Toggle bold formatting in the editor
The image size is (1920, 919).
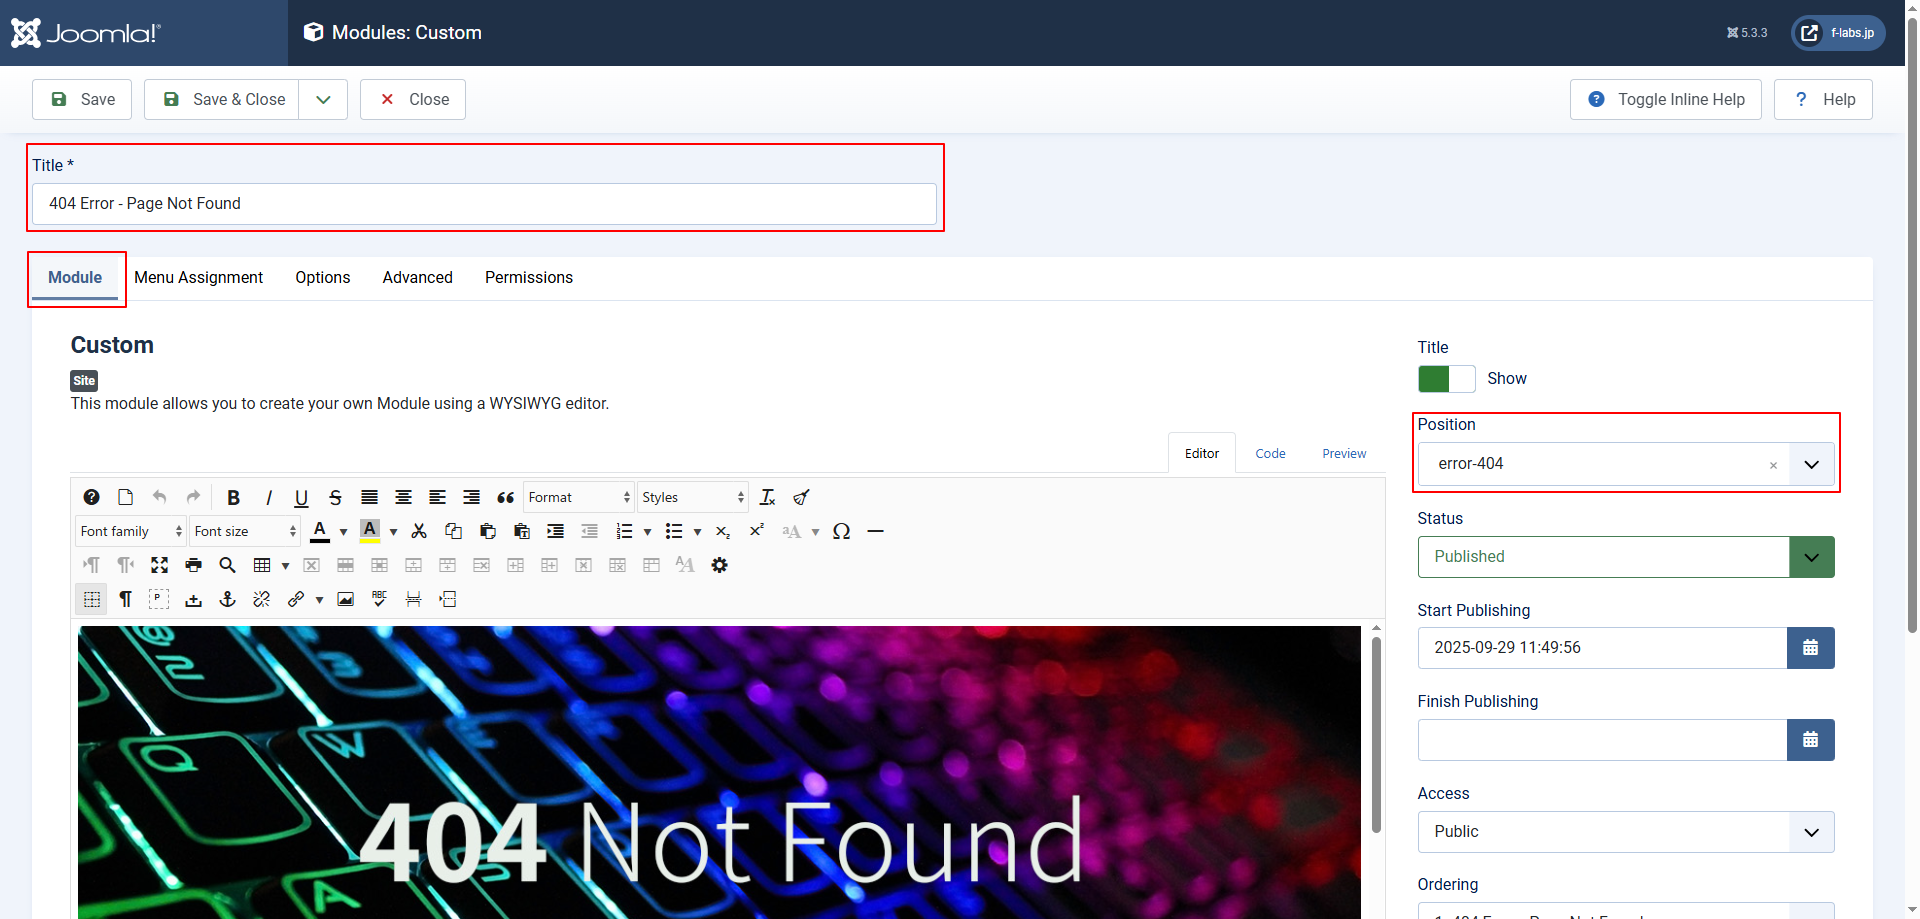(x=233, y=498)
